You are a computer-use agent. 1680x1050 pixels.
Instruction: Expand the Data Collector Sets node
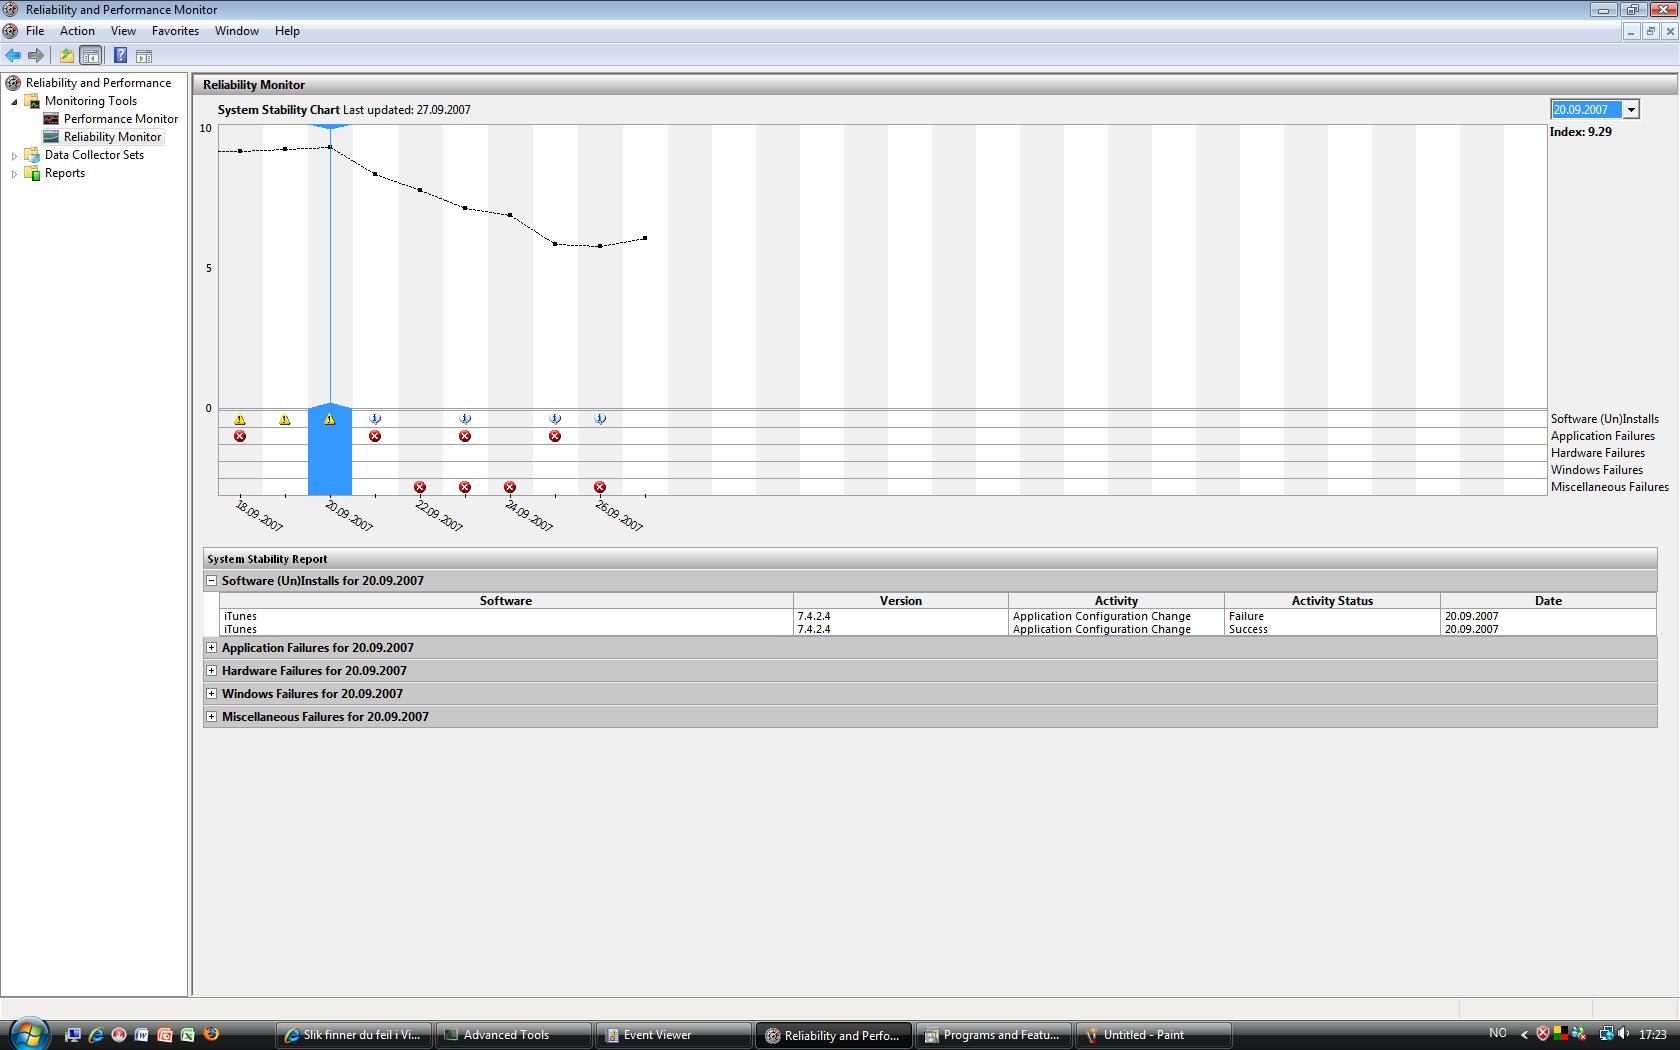pos(14,155)
